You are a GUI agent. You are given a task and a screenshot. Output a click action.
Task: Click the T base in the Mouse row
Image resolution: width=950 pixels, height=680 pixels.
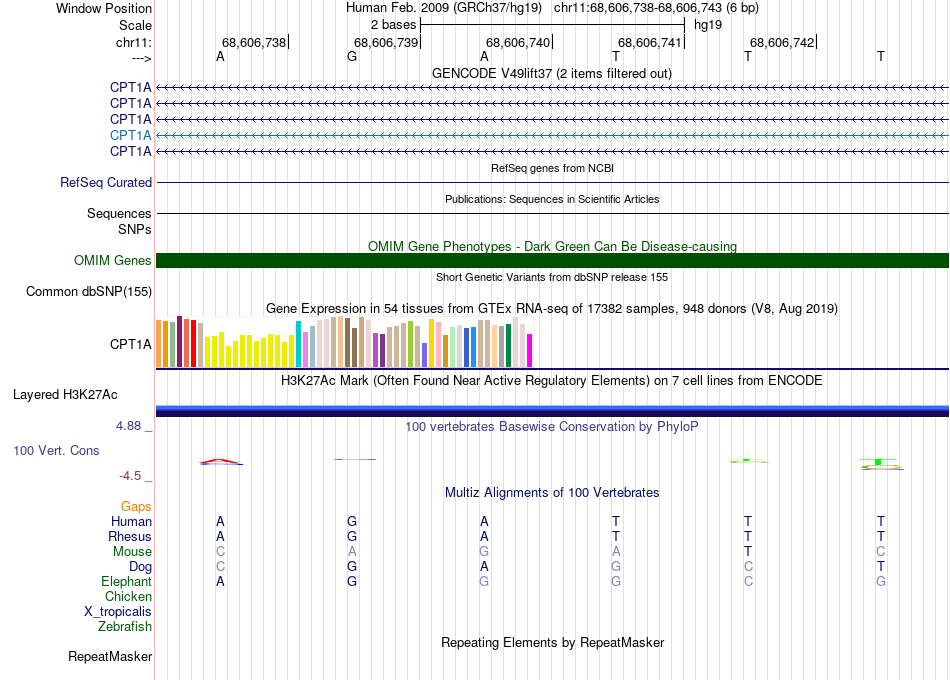click(748, 552)
